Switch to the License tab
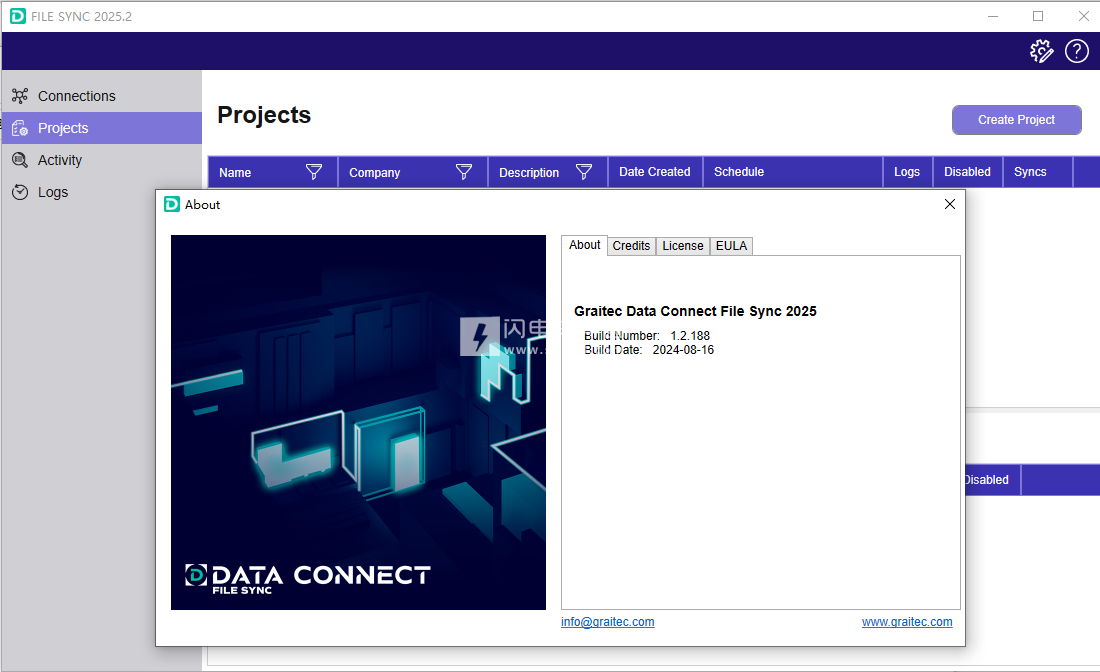 [x=683, y=246]
